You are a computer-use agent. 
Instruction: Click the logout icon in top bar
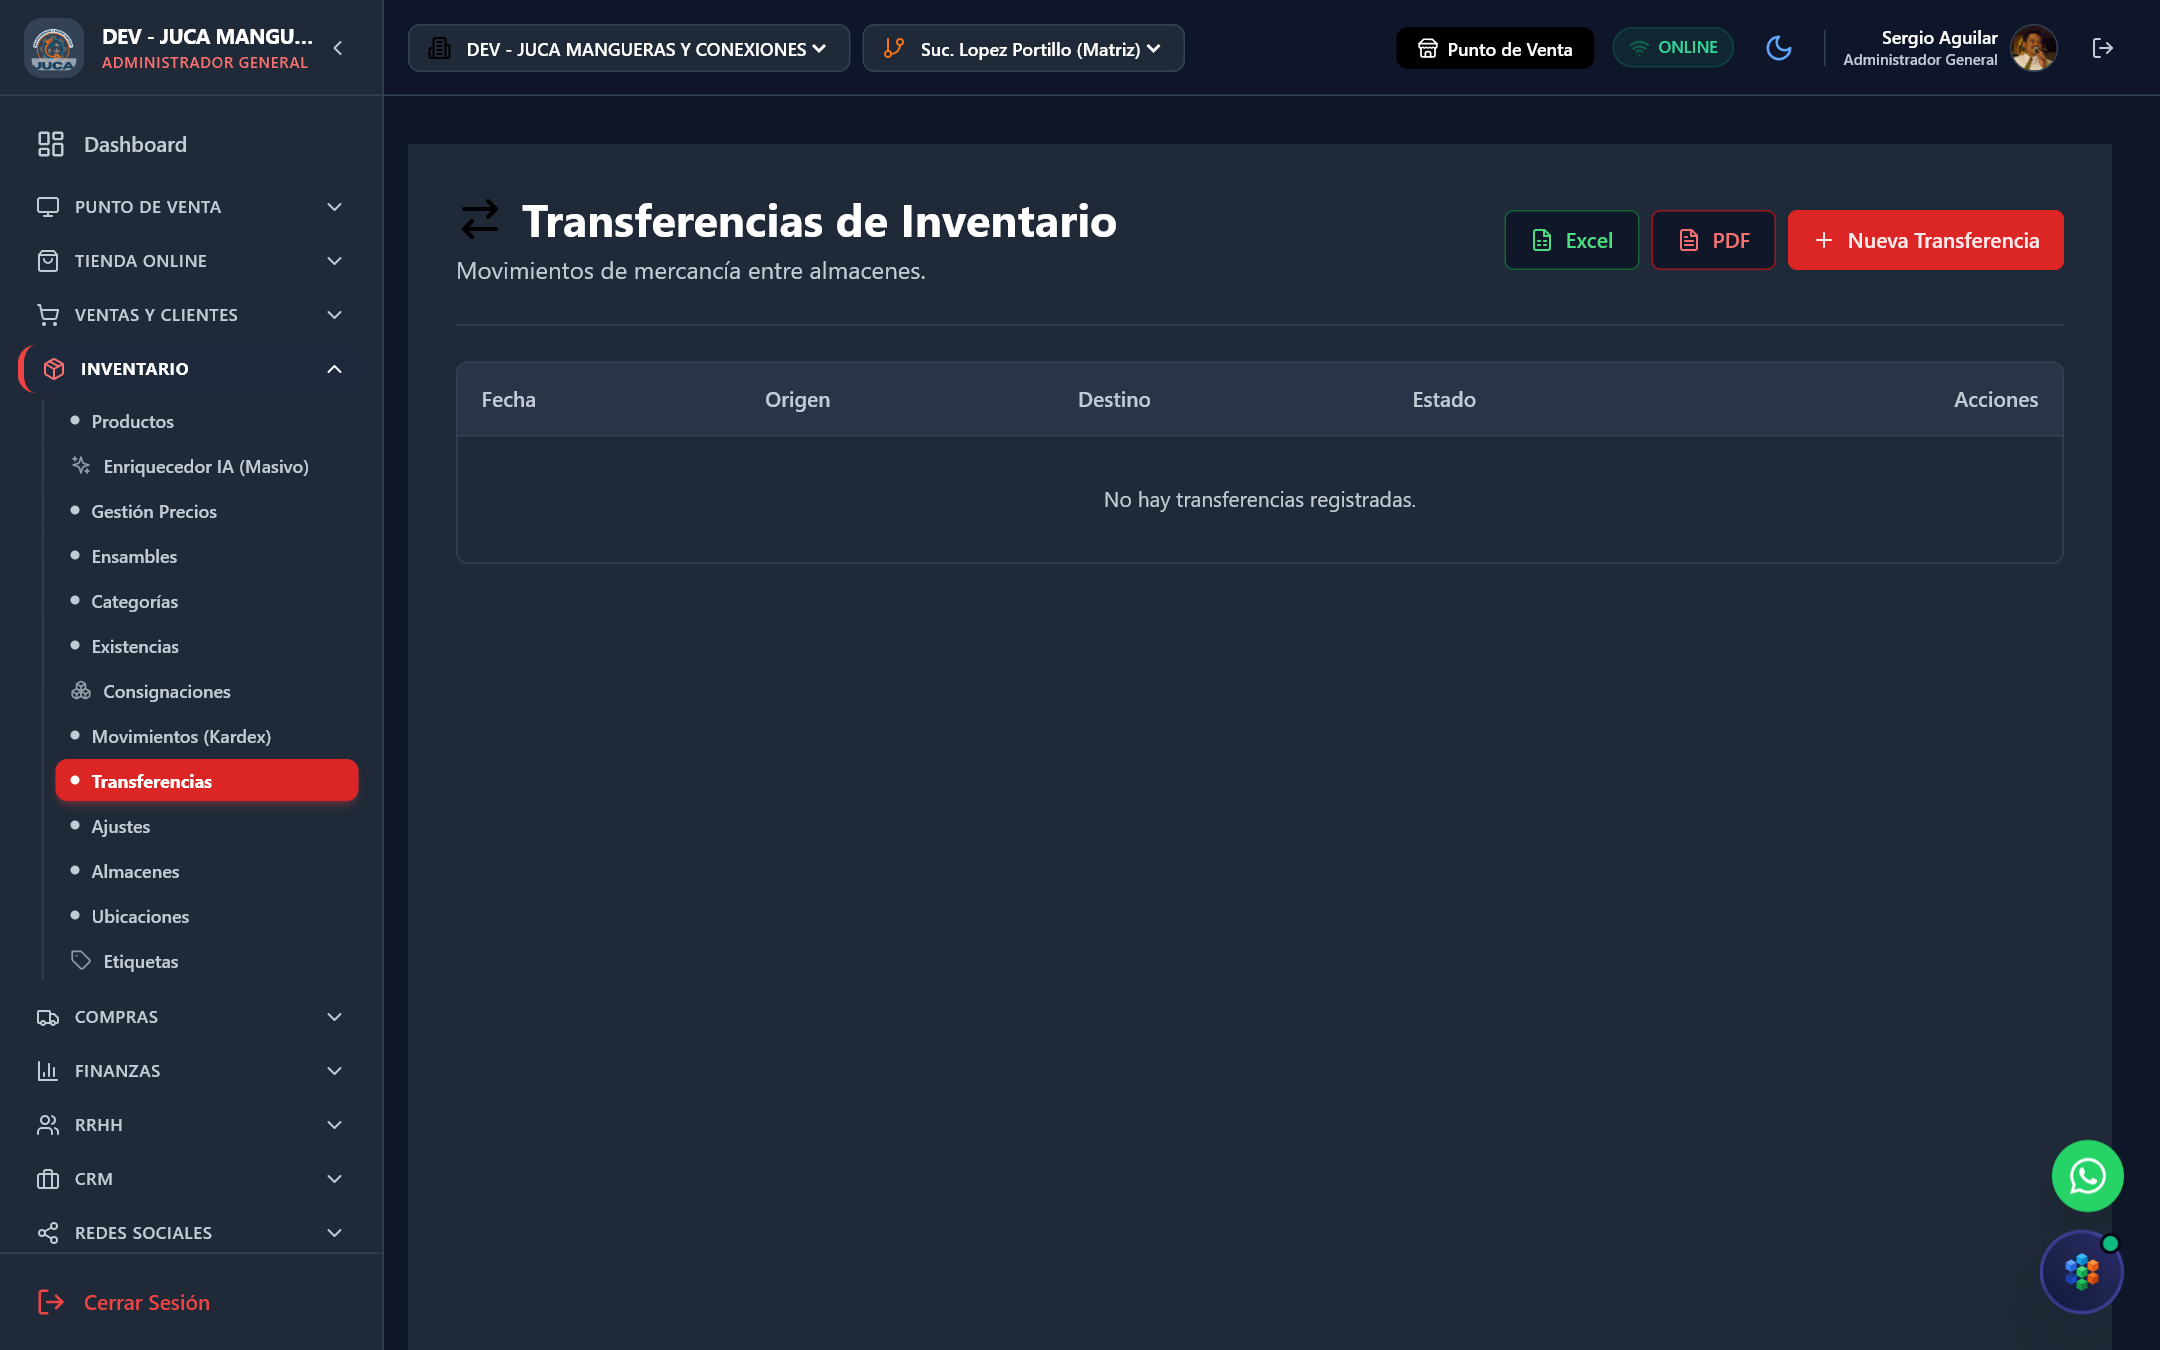tap(2103, 48)
